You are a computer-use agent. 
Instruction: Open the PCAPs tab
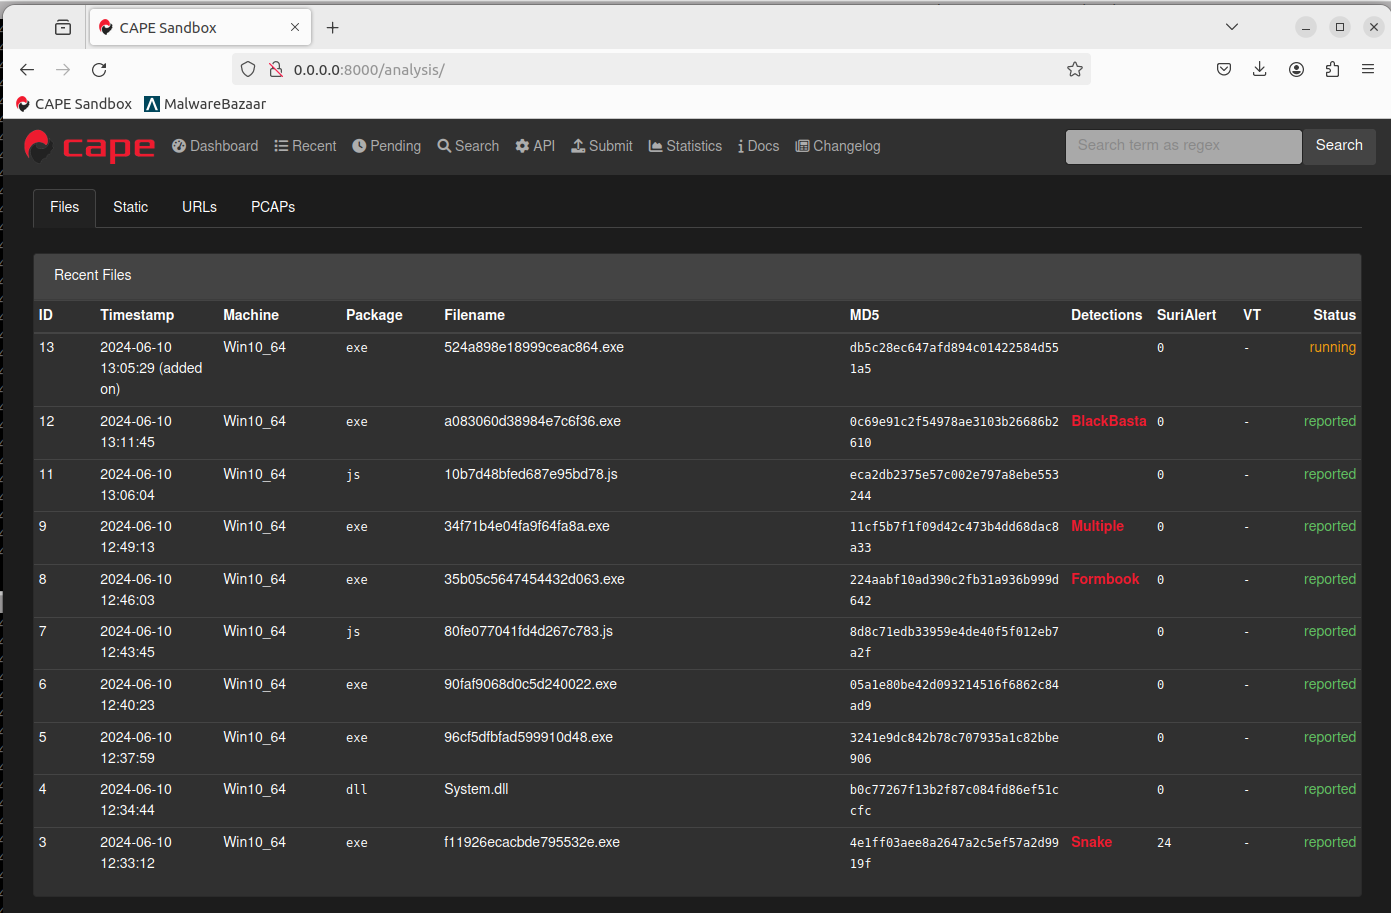pos(272,207)
